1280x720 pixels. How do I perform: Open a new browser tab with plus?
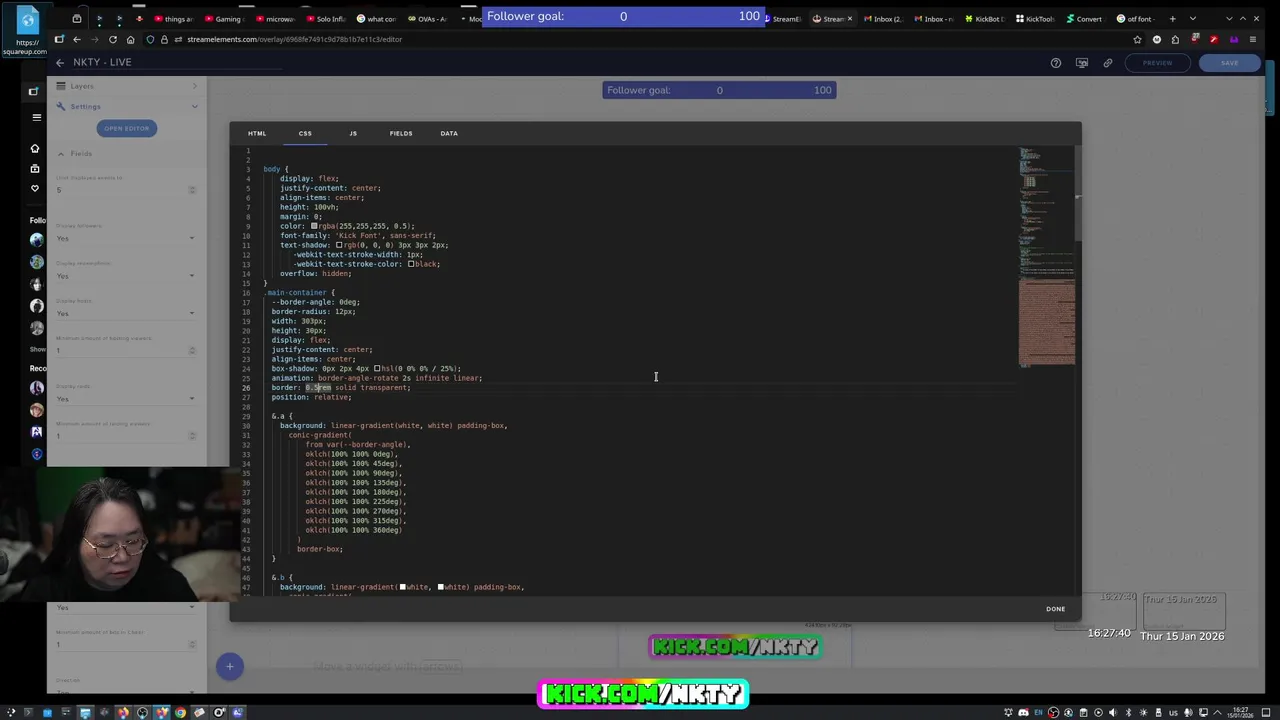[x=1173, y=18]
